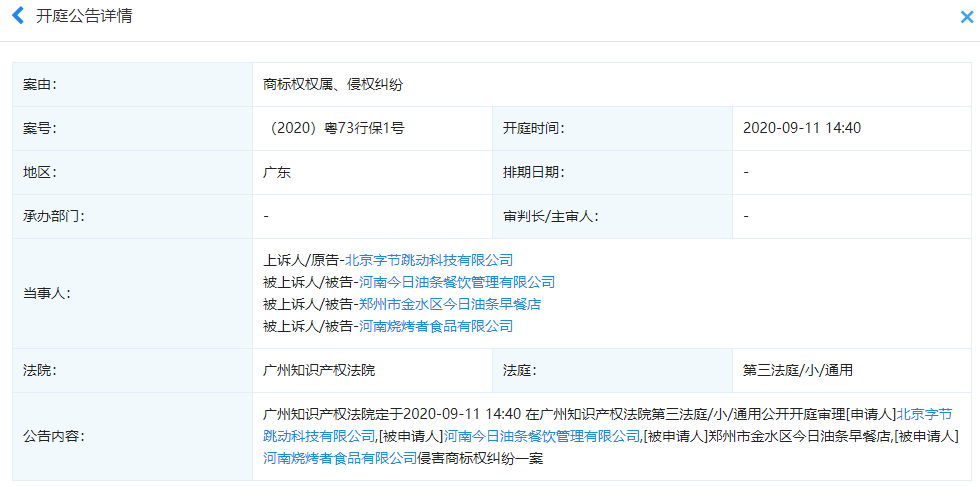Click the back arrow beside 开庭公告详情

click(x=17, y=17)
